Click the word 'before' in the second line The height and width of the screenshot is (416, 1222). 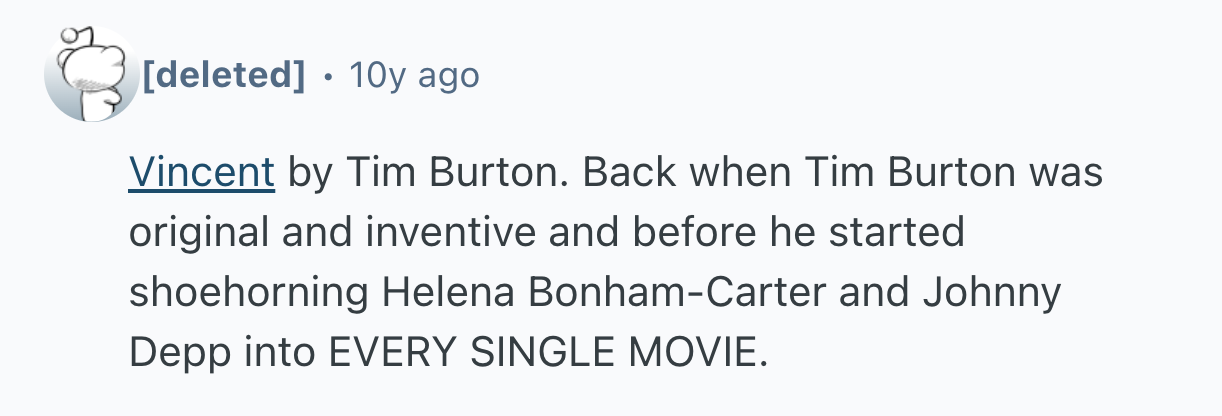tap(681, 233)
